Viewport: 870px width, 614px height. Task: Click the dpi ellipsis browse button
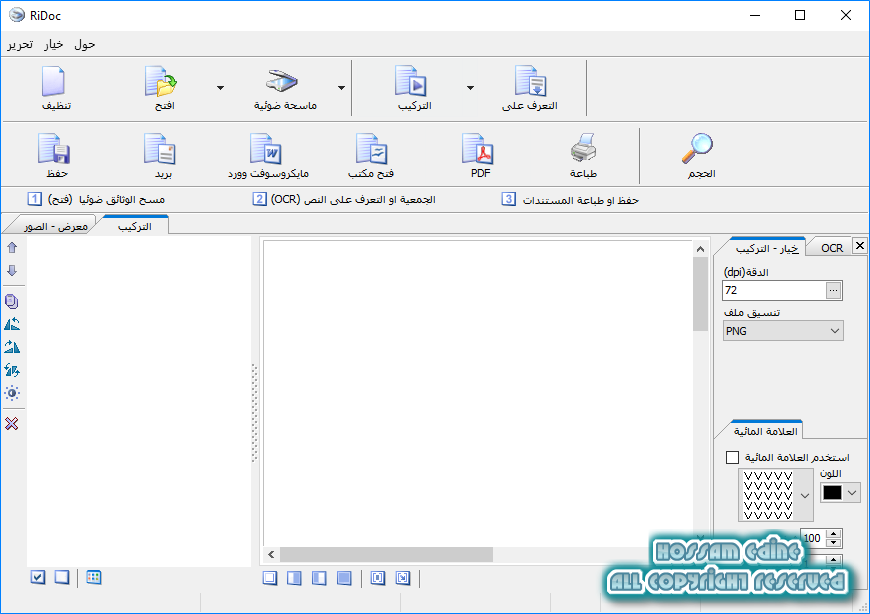833,291
